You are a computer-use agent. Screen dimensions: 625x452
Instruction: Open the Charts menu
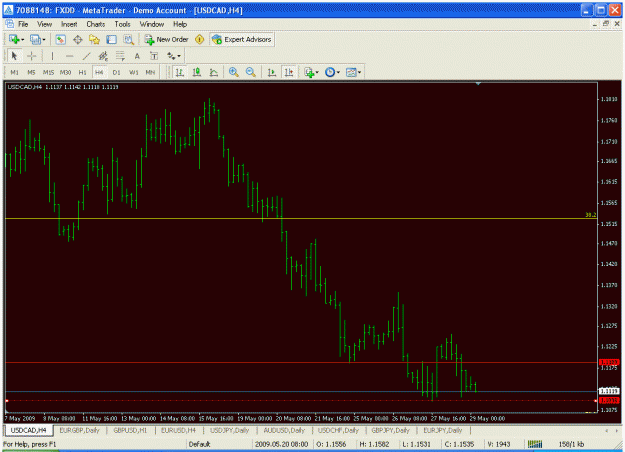point(96,24)
